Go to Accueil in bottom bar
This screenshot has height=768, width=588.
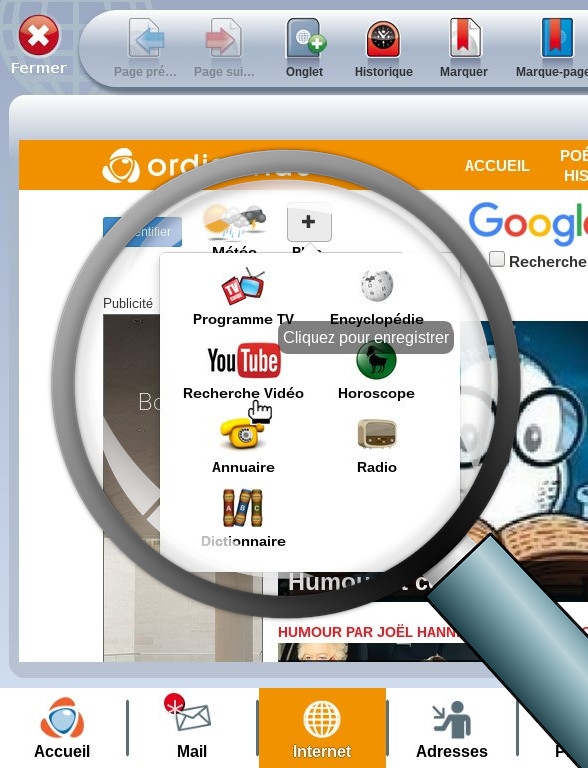[62, 728]
